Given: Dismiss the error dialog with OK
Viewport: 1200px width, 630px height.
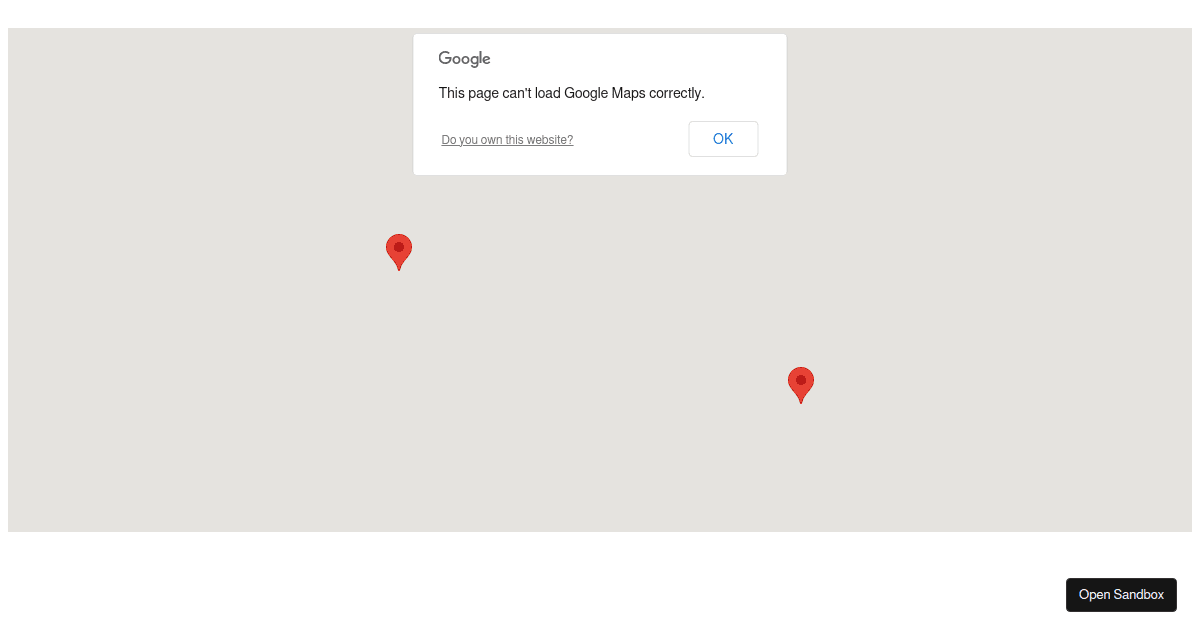Looking at the screenshot, I should [x=723, y=139].
